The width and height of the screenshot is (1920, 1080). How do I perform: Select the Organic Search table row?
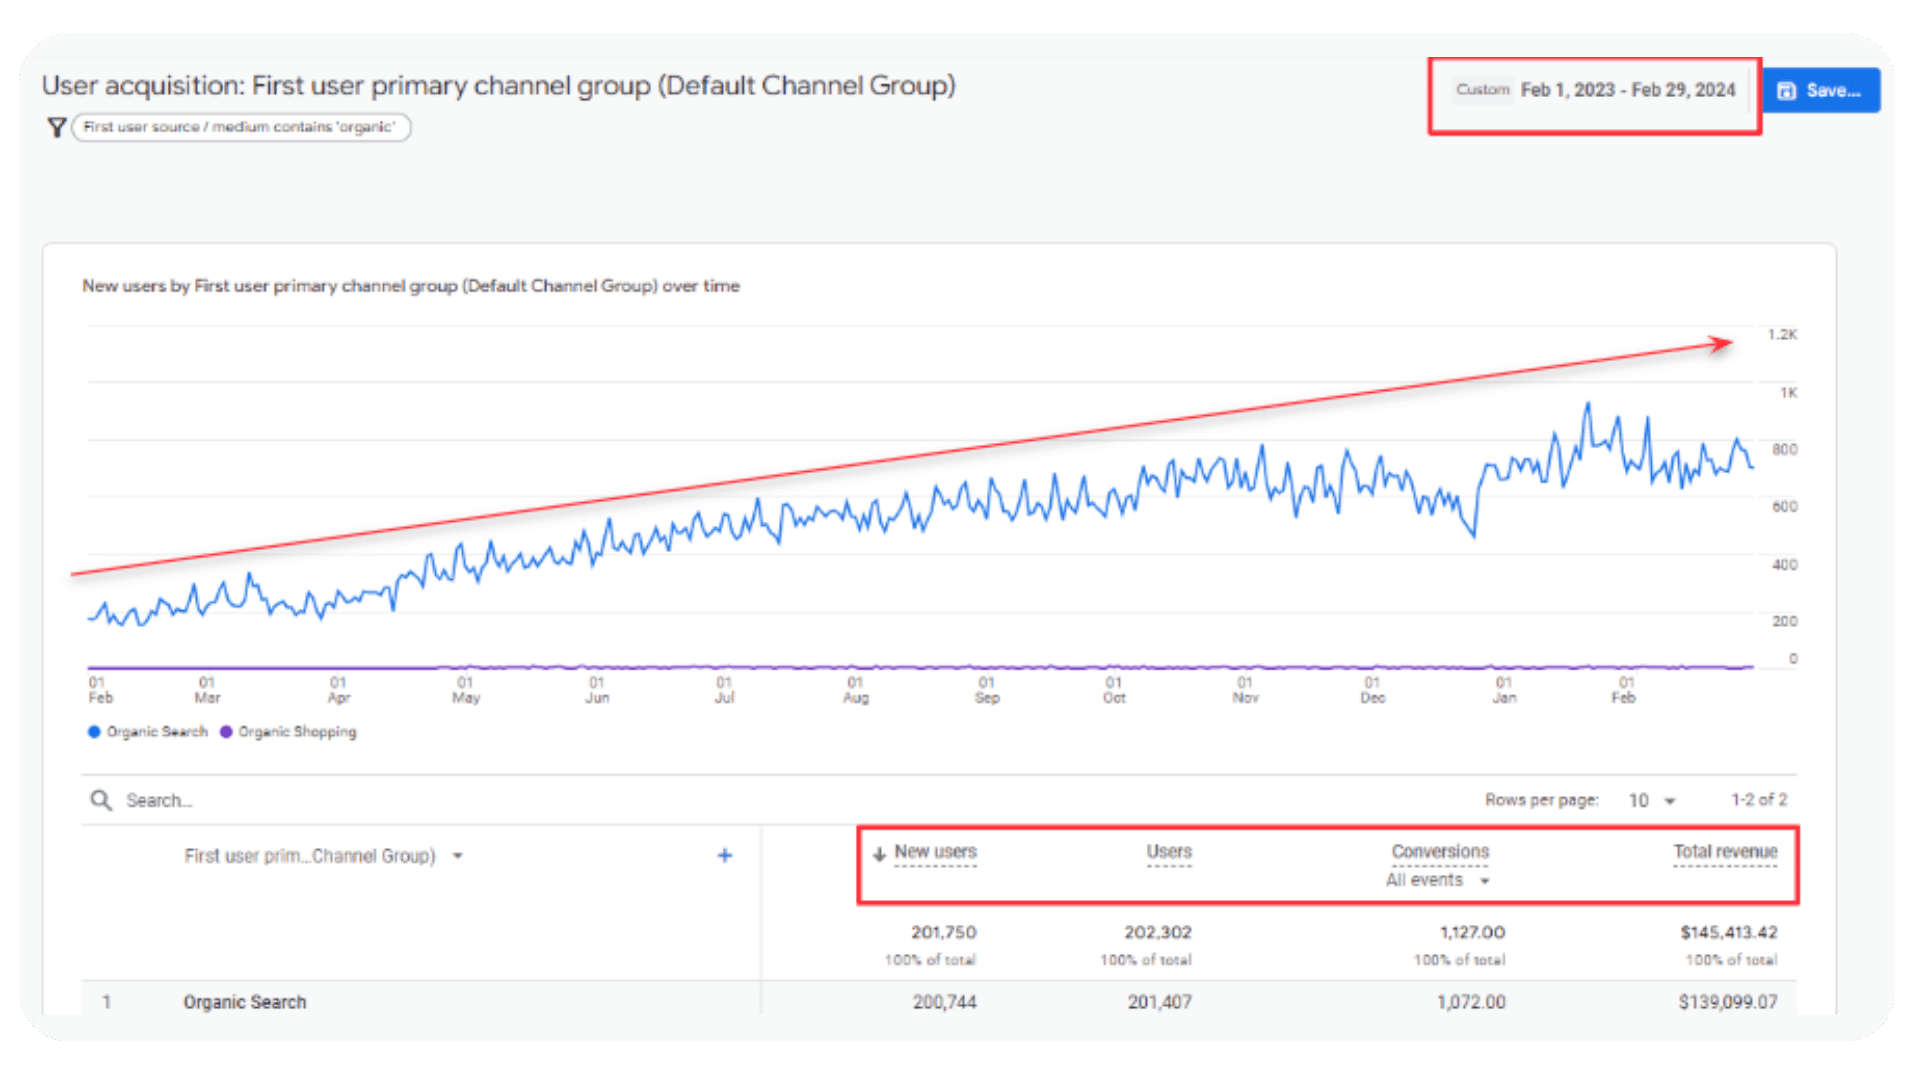[x=245, y=1002]
